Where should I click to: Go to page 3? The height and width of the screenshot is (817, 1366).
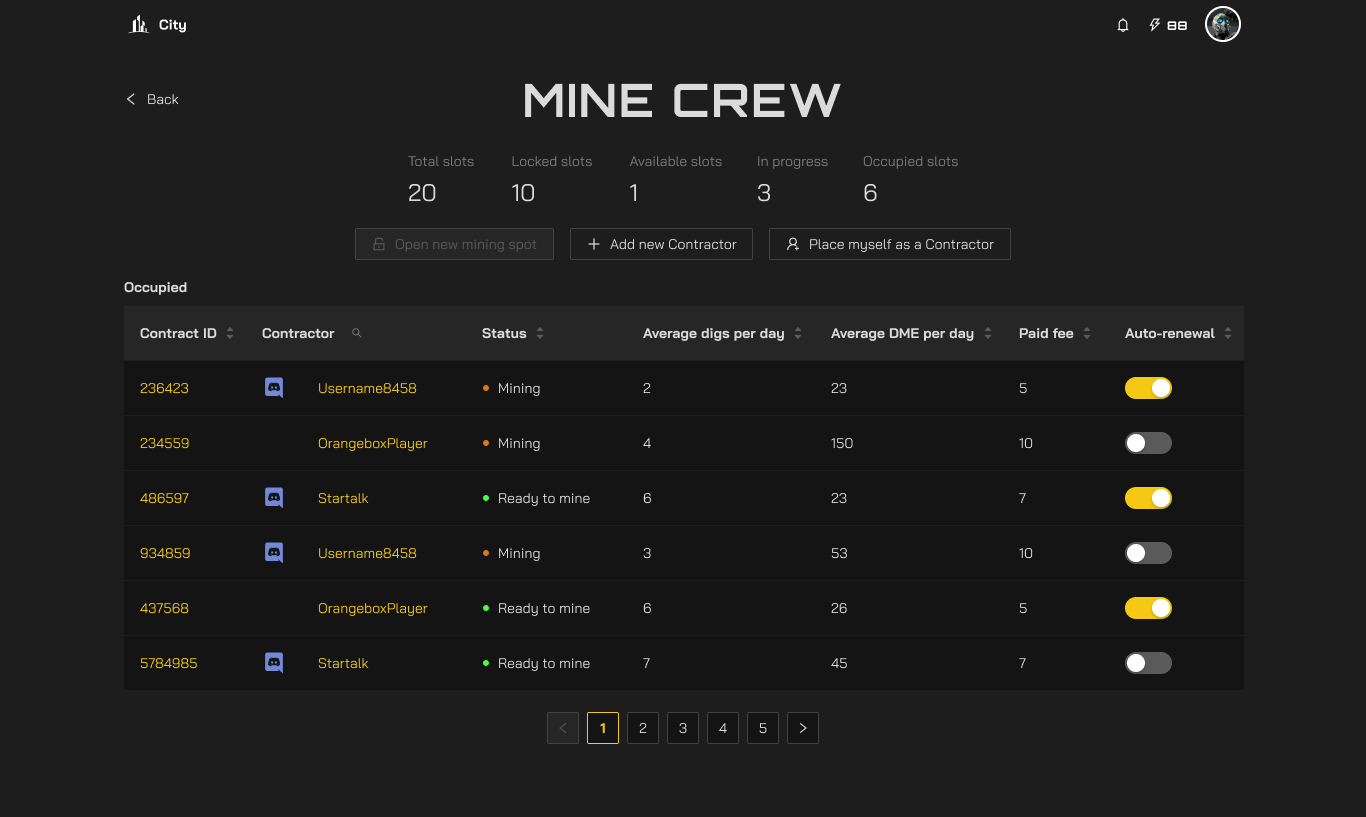pos(683,728)
